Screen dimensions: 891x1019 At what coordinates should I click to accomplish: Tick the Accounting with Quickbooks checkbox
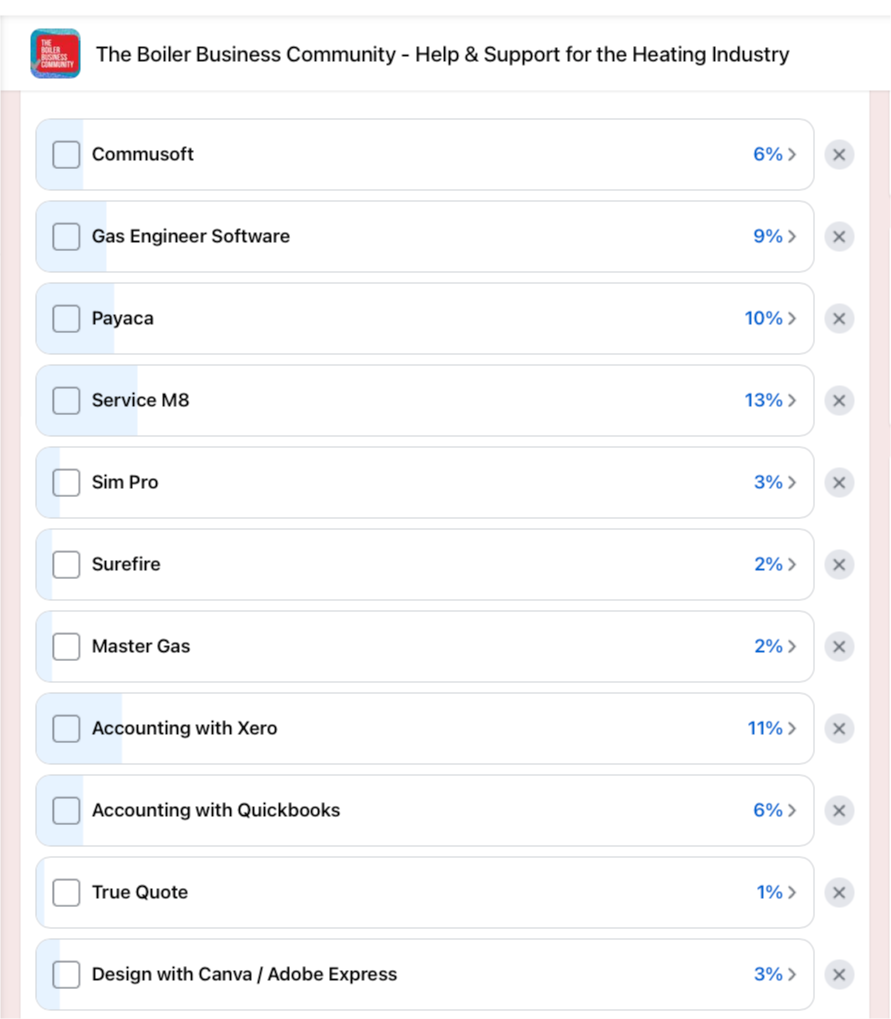[x=66, y=811]
